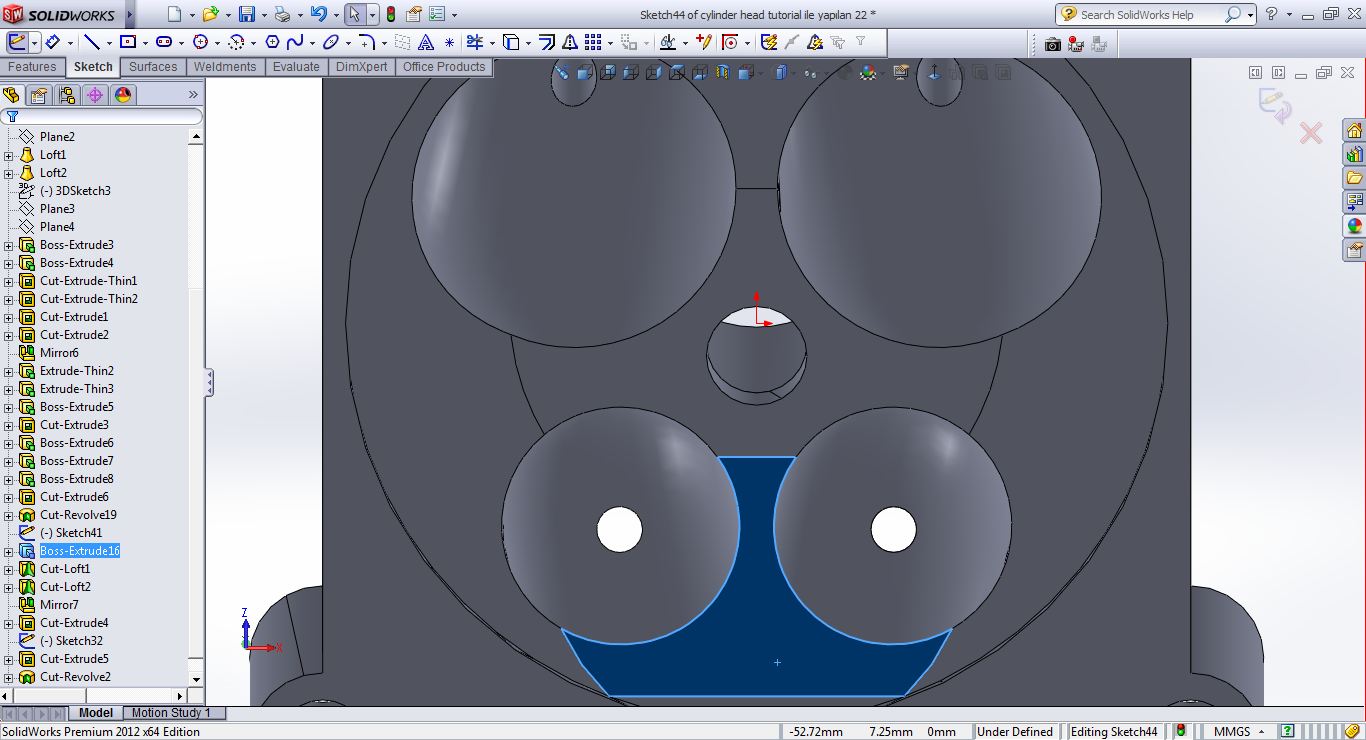Open the DimXpertManager panel tab
This screenshot has width=1366, height=740.
click(95, 95)
